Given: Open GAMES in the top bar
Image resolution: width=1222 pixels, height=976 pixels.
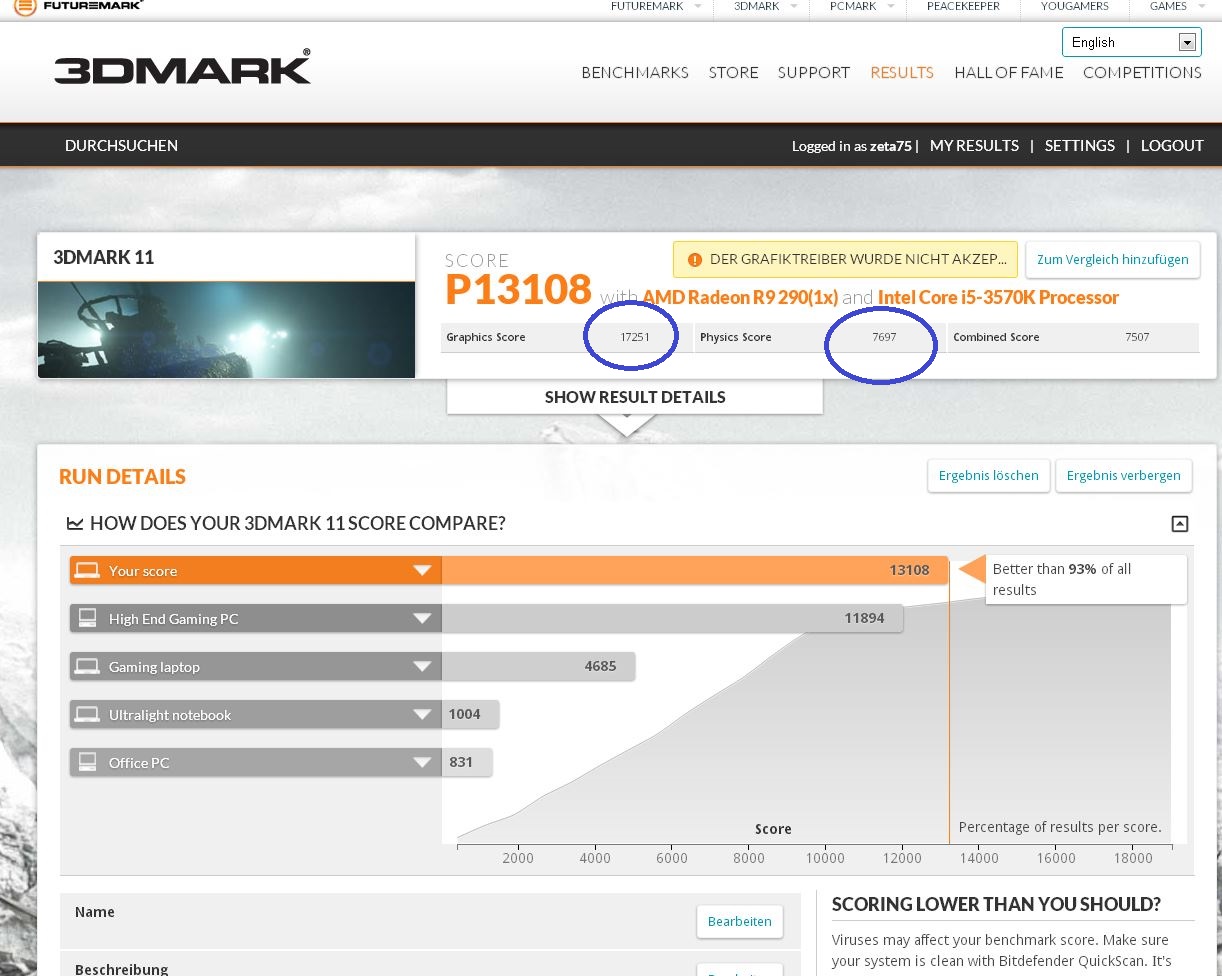Looking at the screenshot, I should click(x=1168, y=6).
